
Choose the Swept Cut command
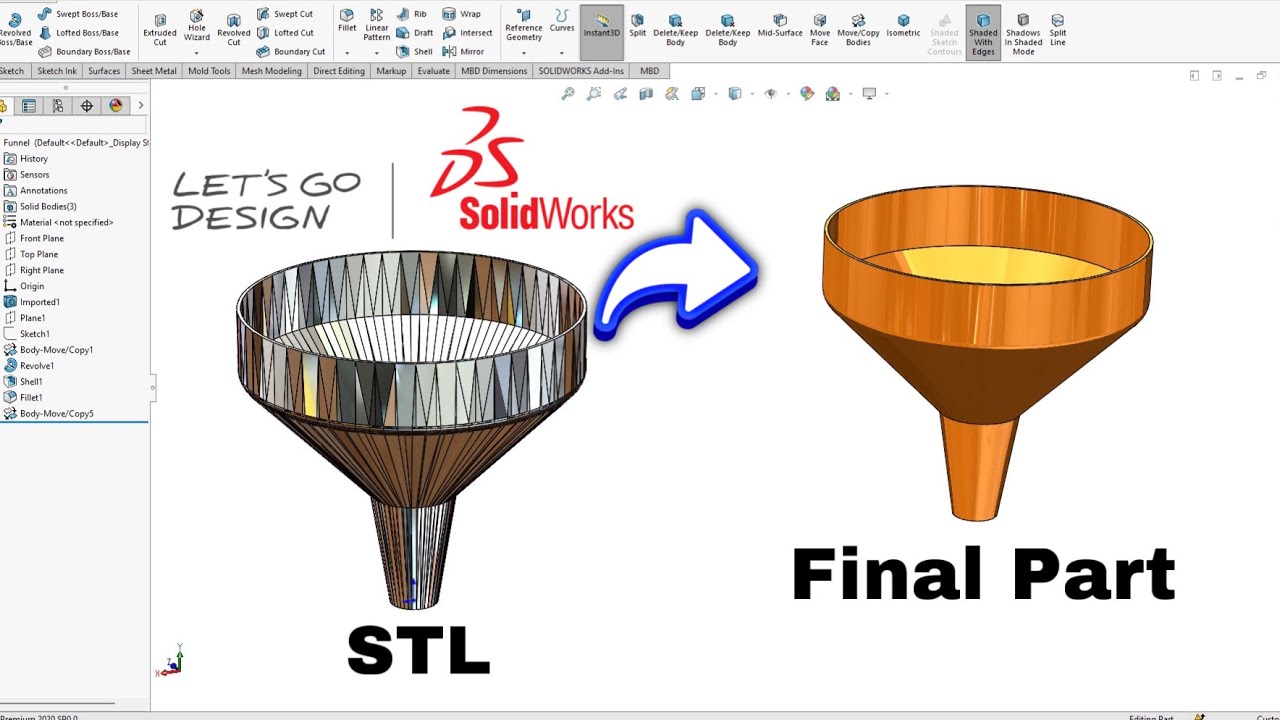tap(284, 14)
